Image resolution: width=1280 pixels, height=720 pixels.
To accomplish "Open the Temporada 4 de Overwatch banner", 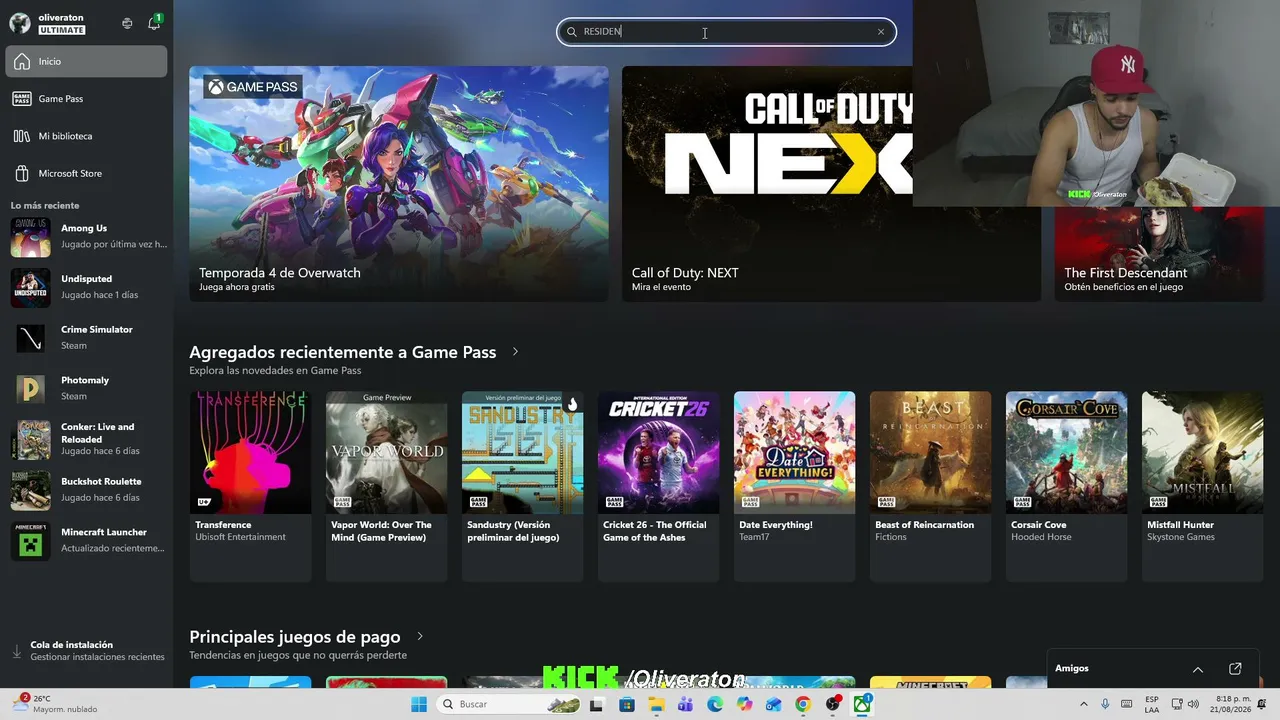I will pos(399,184).
